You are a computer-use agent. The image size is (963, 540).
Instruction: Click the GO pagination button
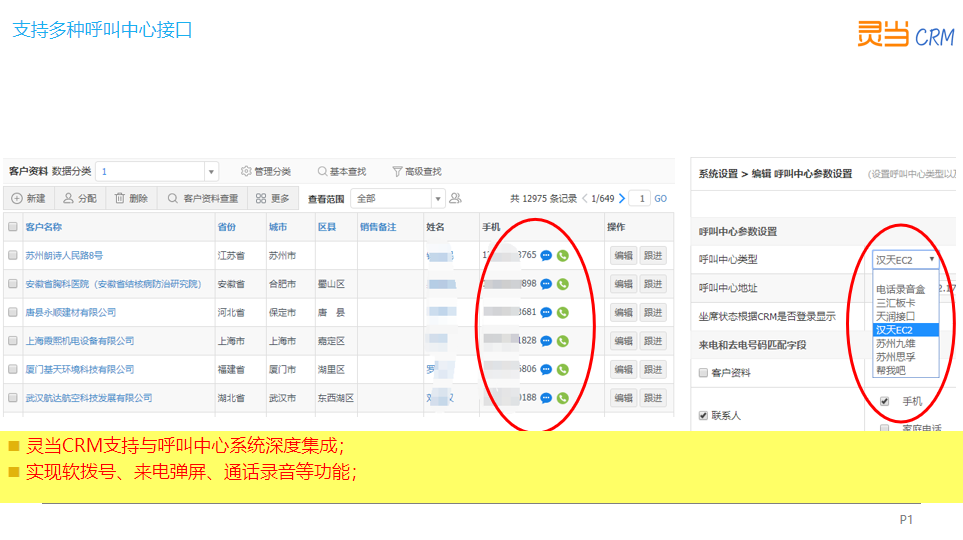coord(660,198)
